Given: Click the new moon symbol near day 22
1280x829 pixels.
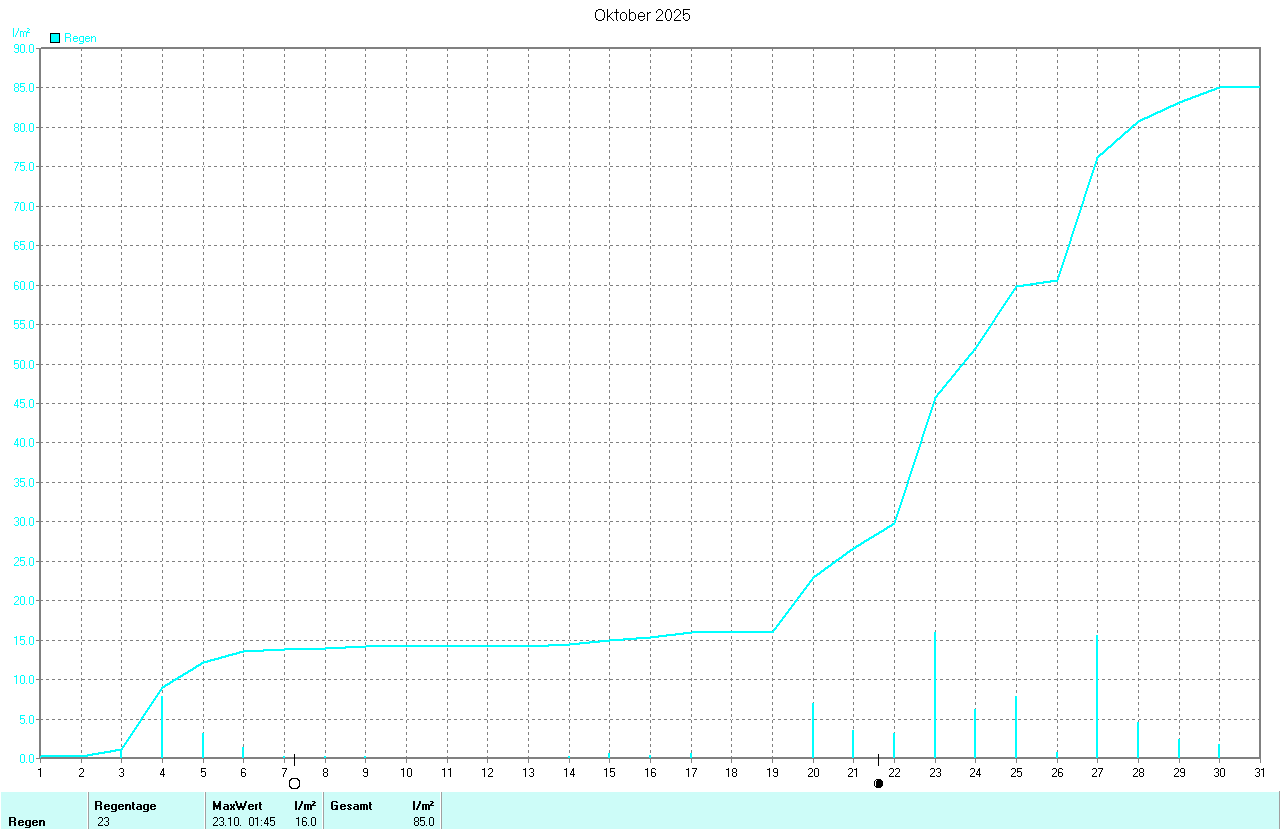Looking at the screenshot, I should (878, 783).
